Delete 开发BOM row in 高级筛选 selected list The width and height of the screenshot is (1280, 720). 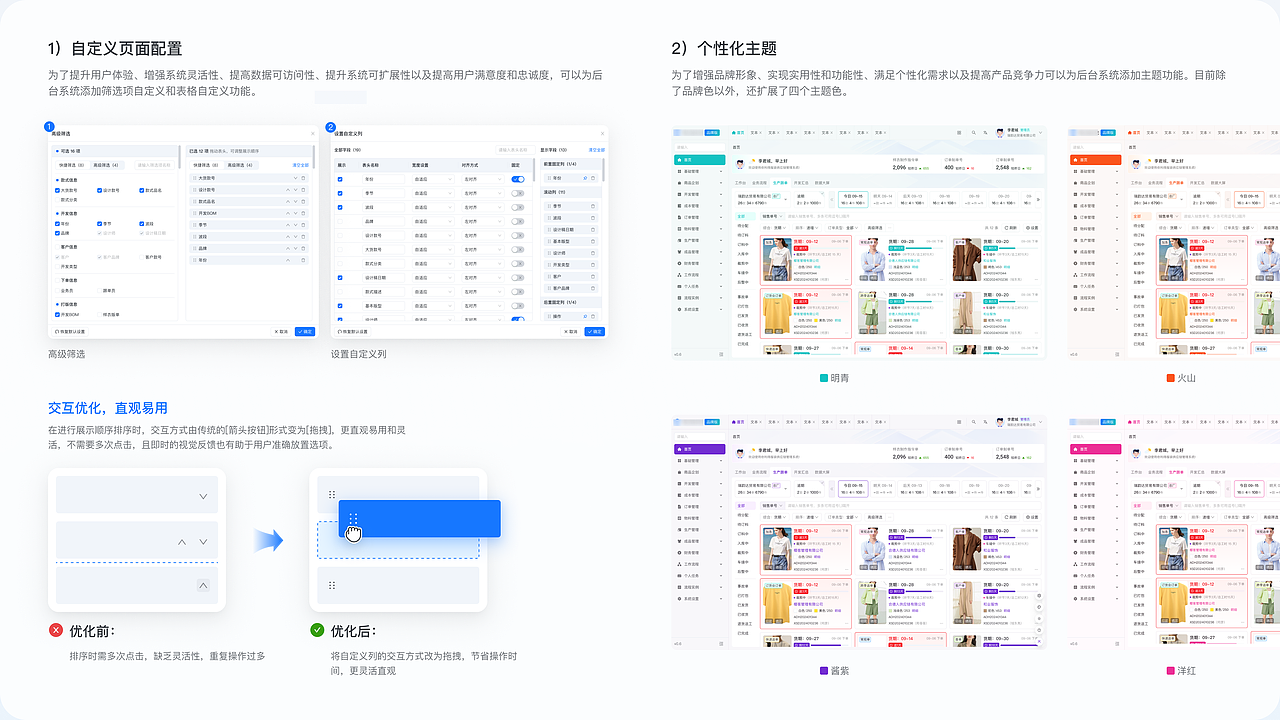303,213
